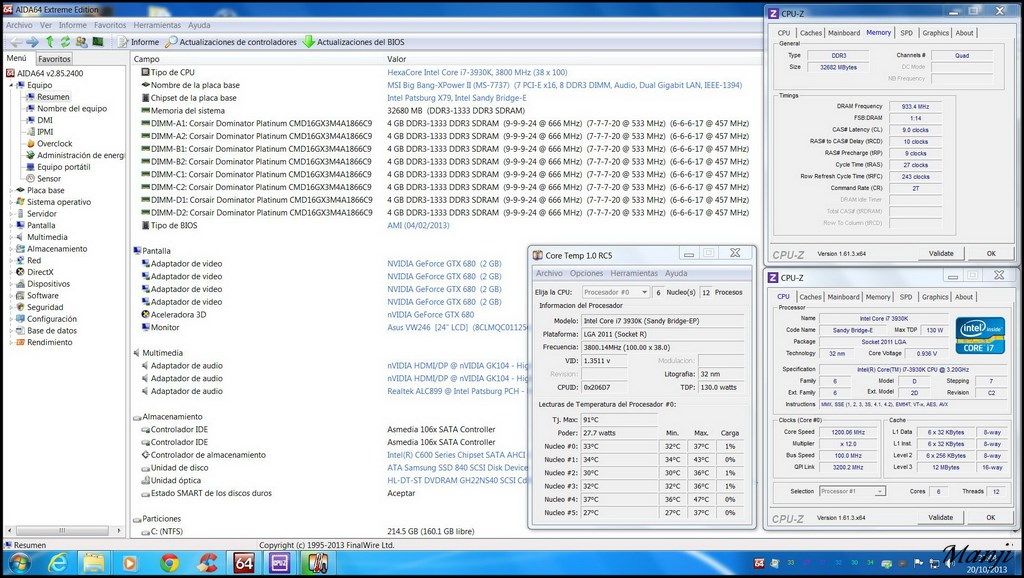
Task: Open Actualizaciones del BIOS
Action: [353, 42]
